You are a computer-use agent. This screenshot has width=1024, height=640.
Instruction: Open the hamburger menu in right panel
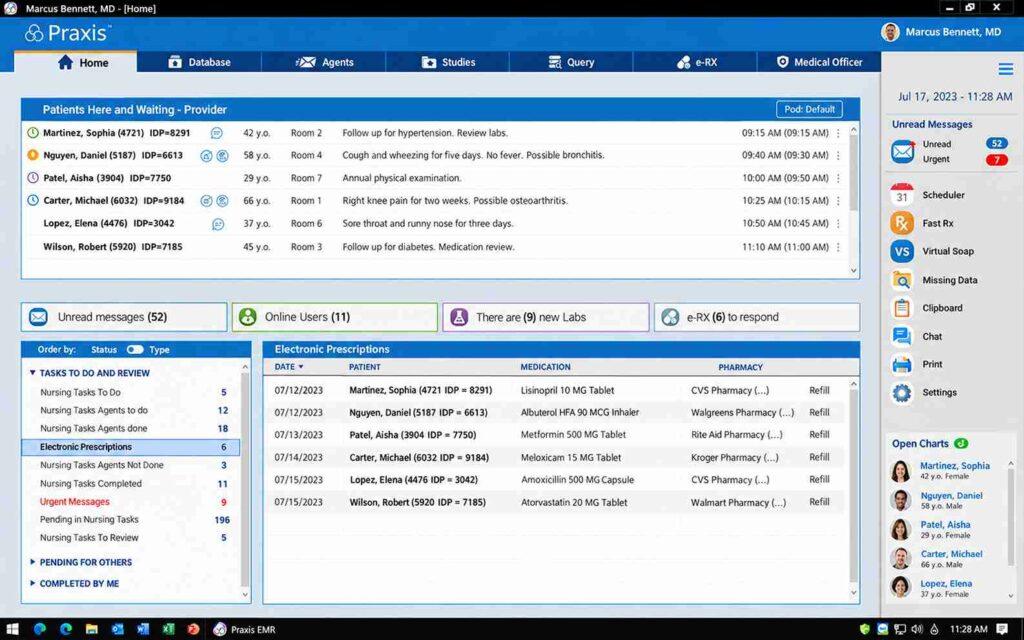pyautogui.click(x=1006, y=69)
